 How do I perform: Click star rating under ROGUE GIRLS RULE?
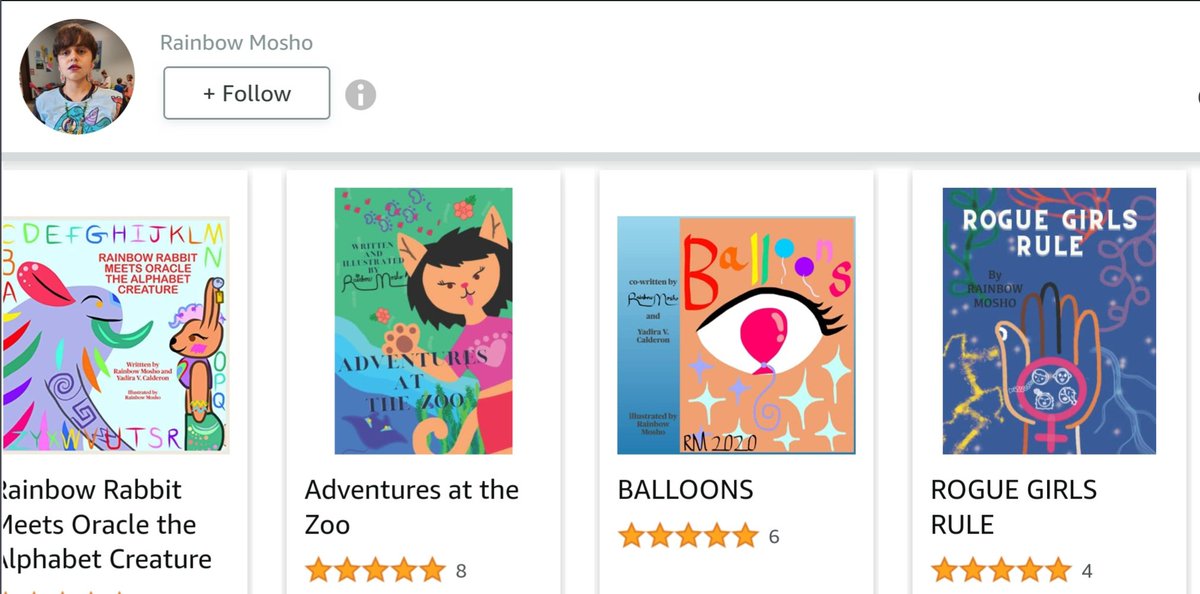pyautogui.click(x=1001, y=571)
